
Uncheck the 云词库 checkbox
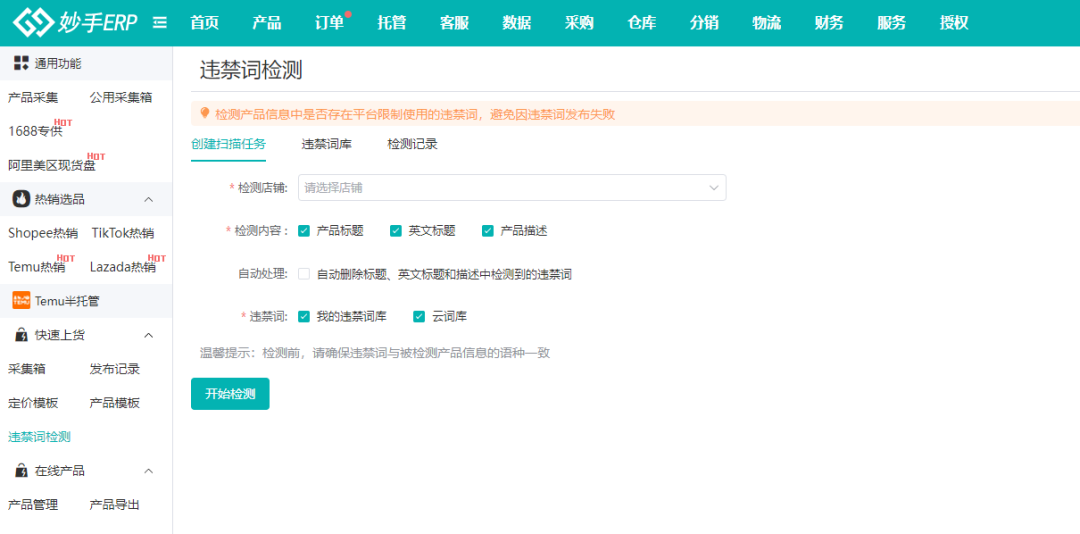[419, 316]
